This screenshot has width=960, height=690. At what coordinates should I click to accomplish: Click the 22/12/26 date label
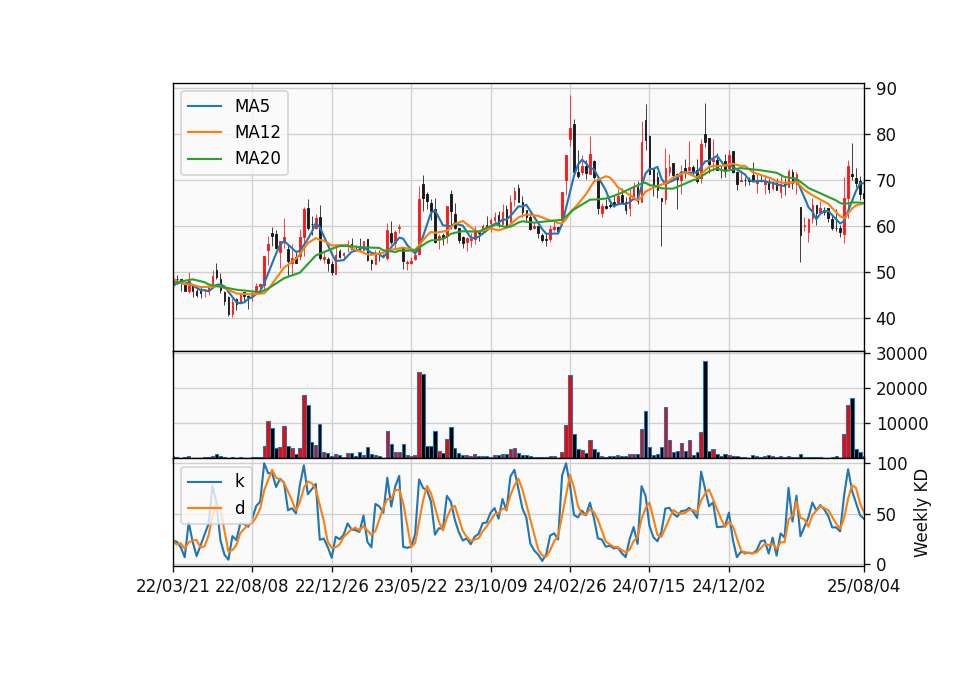pos(332,586)
